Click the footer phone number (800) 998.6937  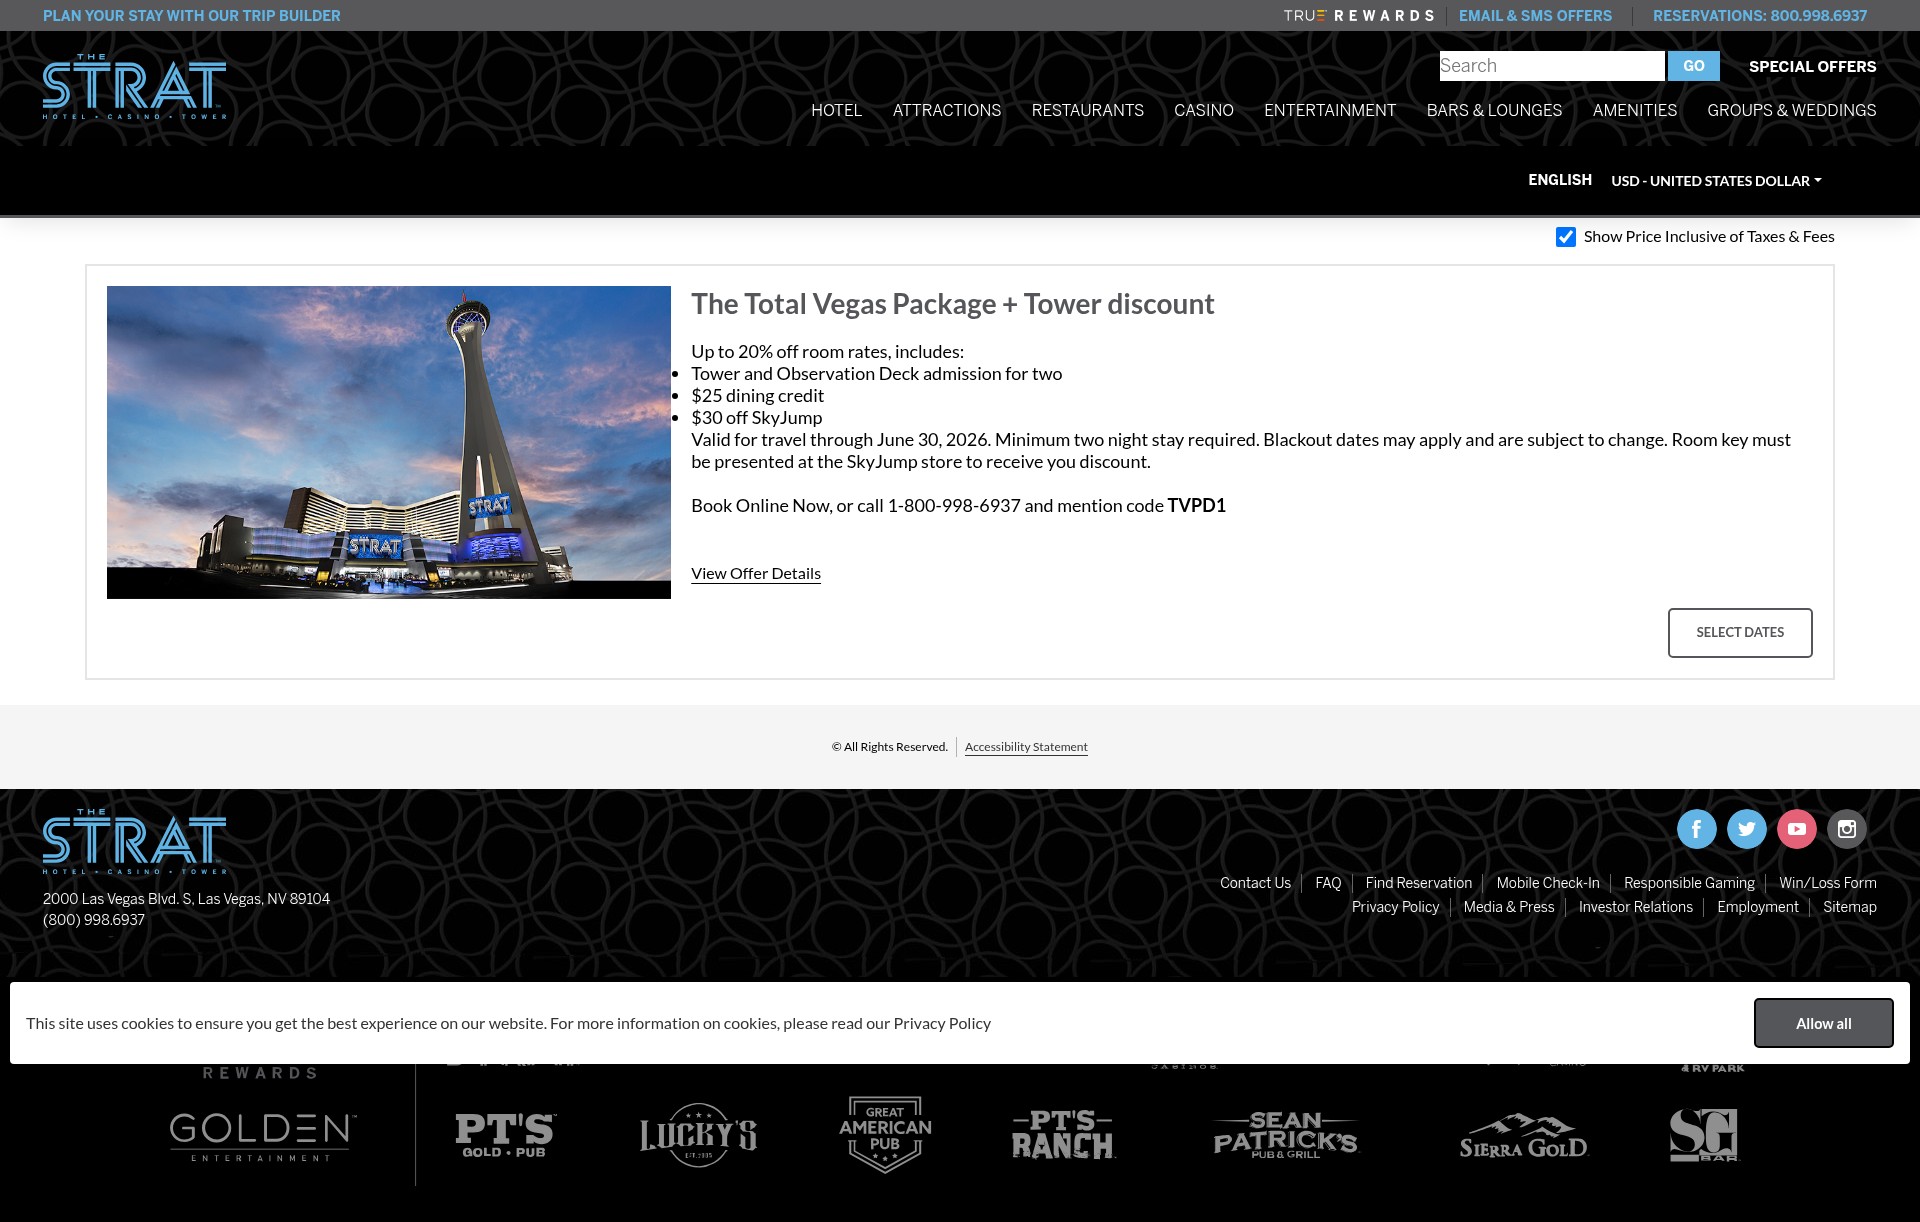(94, 920)
